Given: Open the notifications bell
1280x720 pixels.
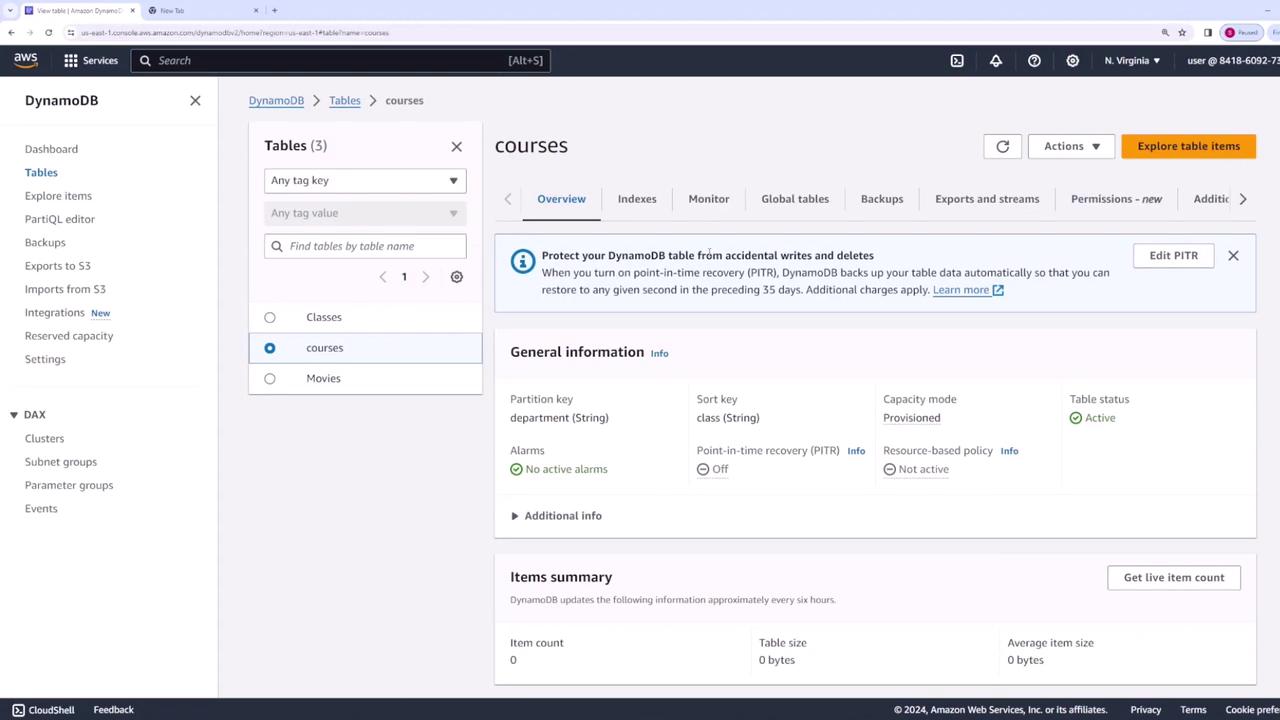Looking at the screenshot, I should pyautogui.click(x=996, y=60).
